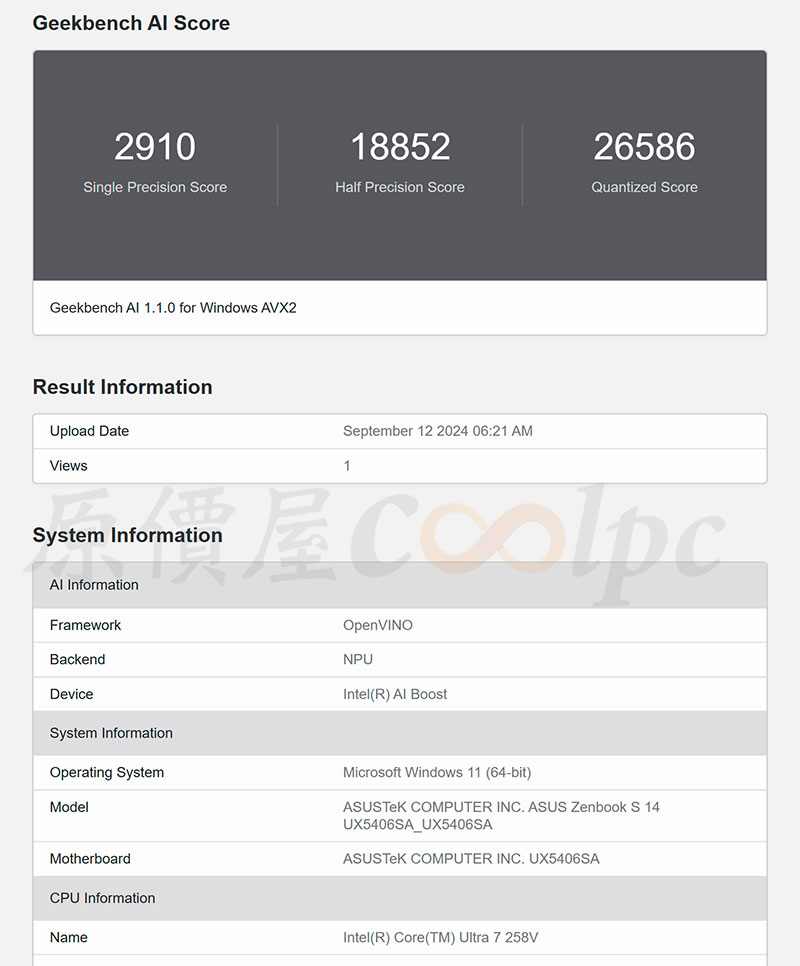
Task: Select the ASUS Zenbook S 14 model value
Action: (x=501, y=816)
